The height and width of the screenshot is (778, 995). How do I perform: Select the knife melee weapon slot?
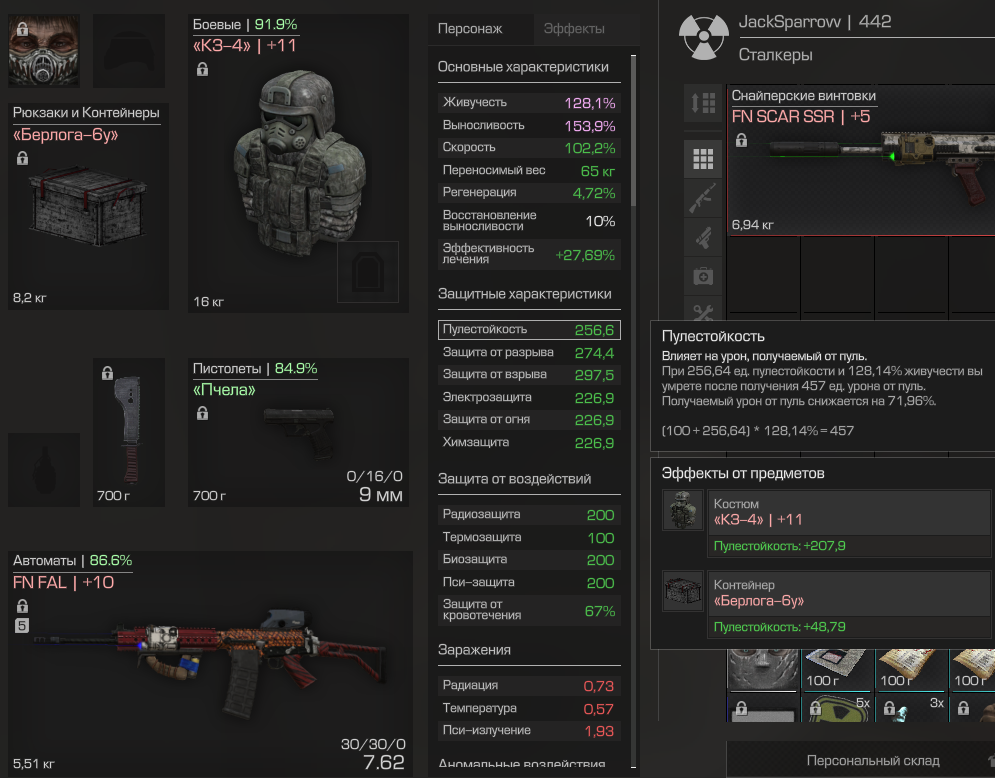129,432
